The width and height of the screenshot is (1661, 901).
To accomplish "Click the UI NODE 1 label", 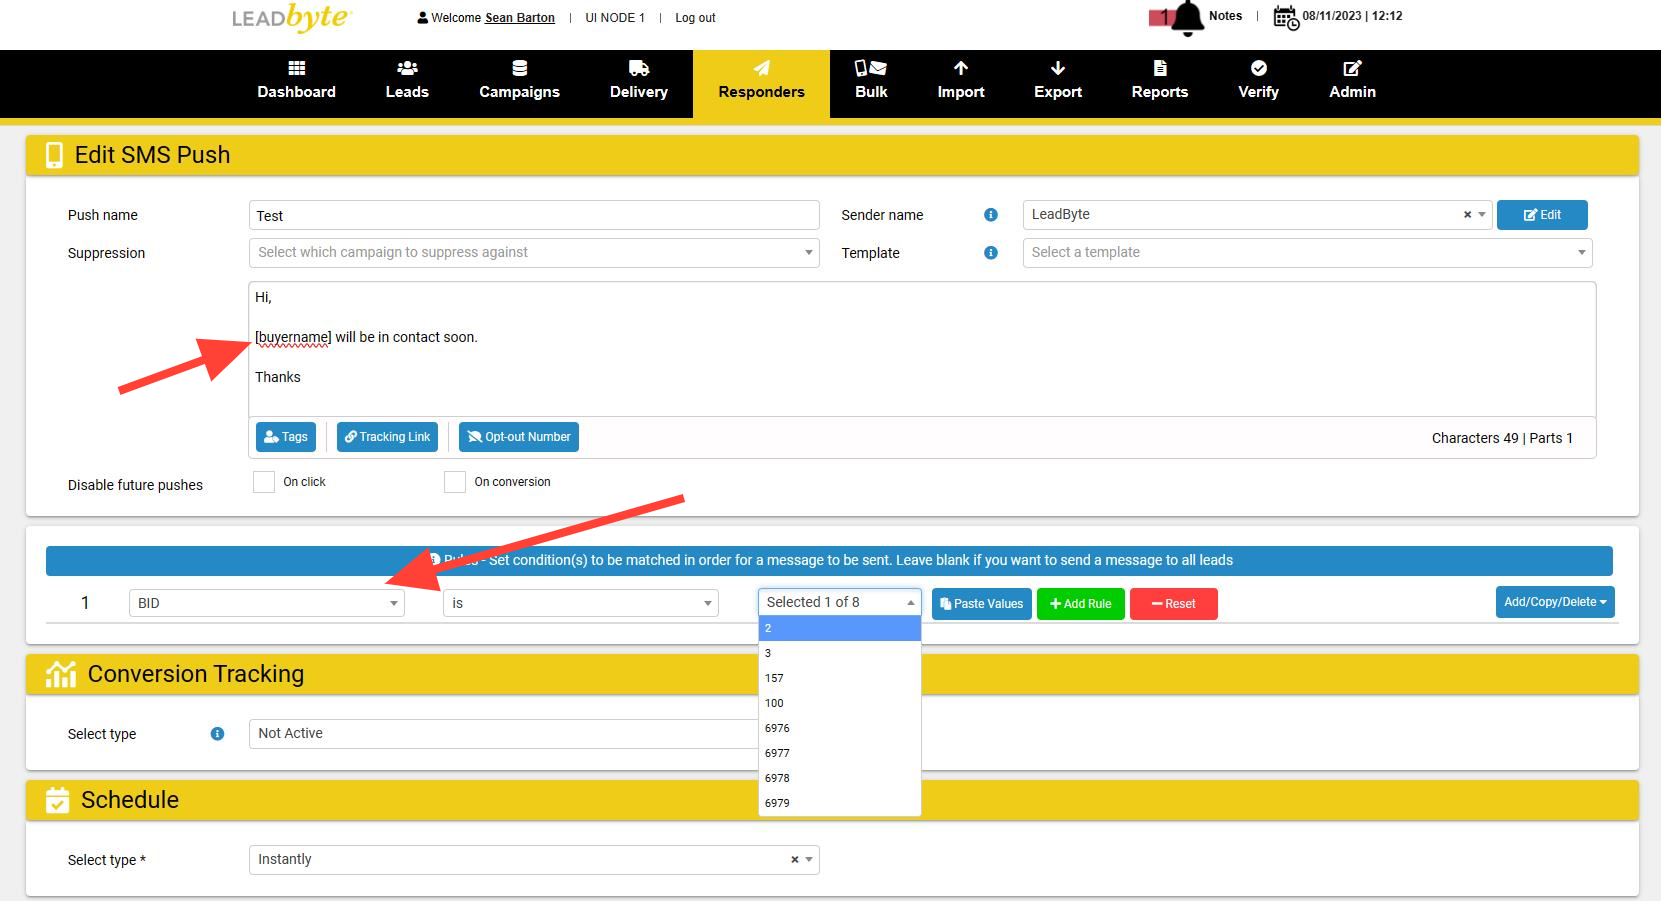I will (615, 18).
